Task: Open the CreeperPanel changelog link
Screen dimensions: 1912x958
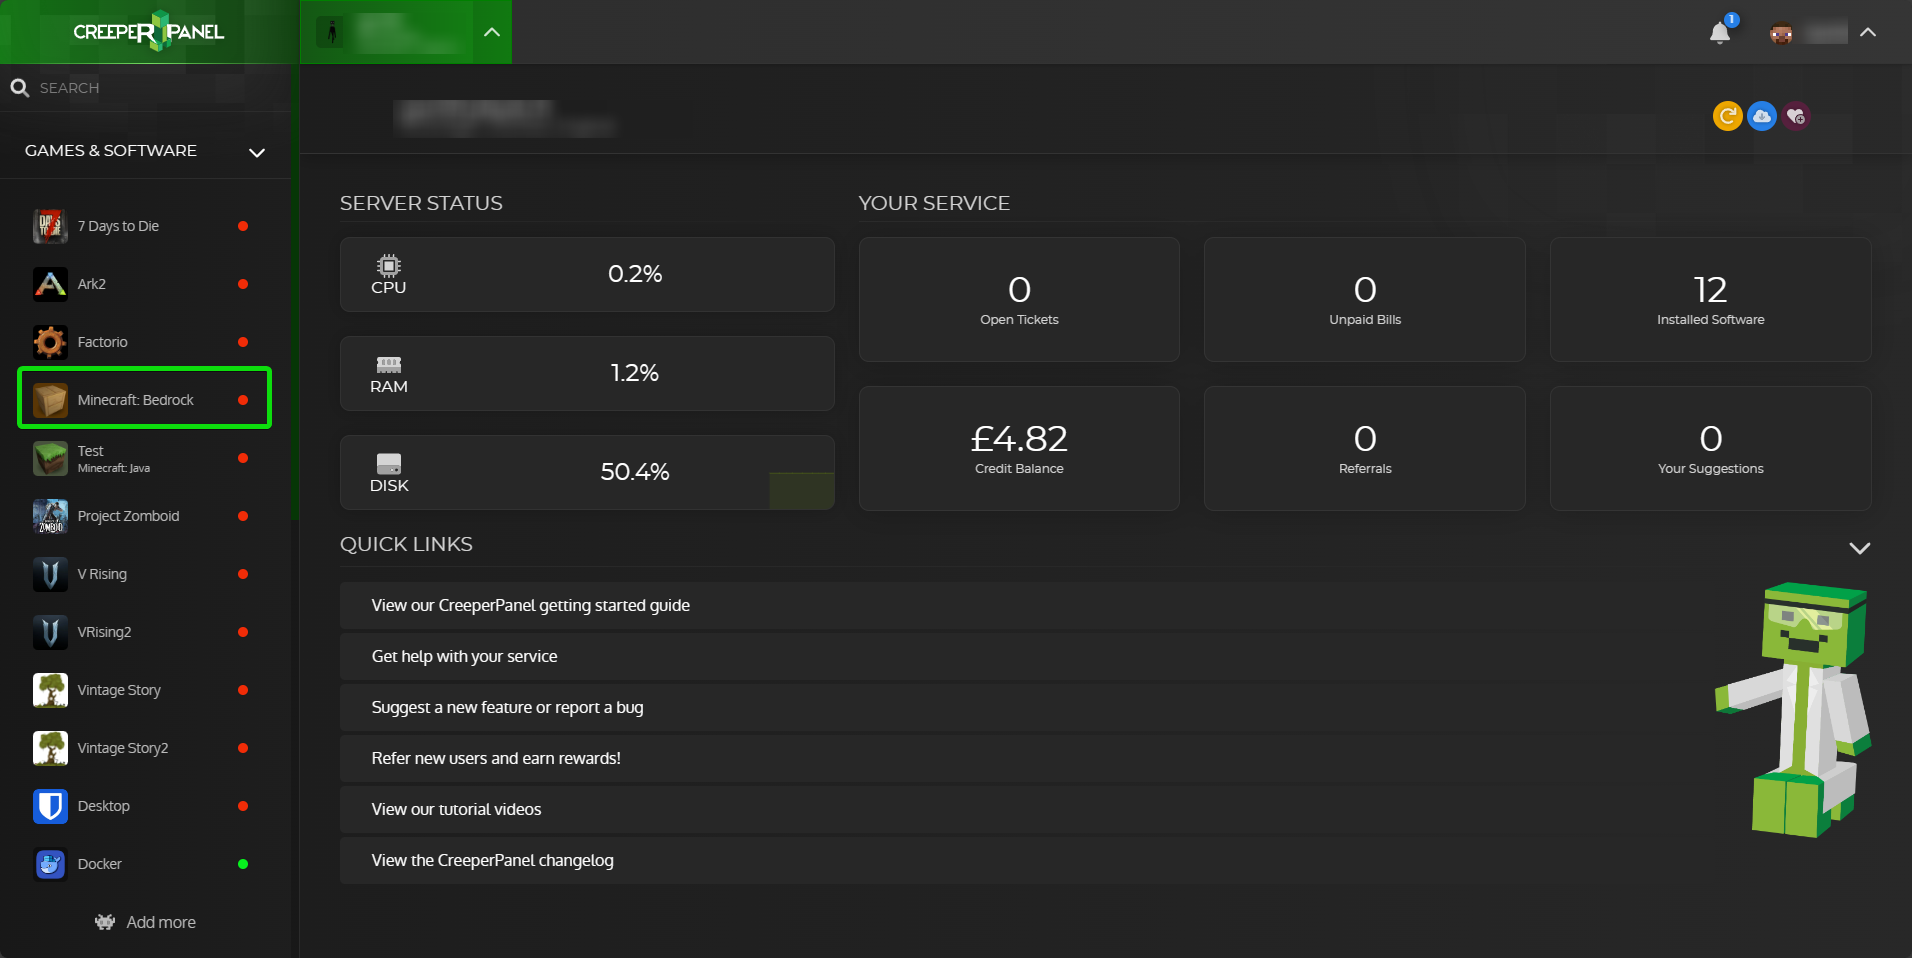Action: (492, 860)
